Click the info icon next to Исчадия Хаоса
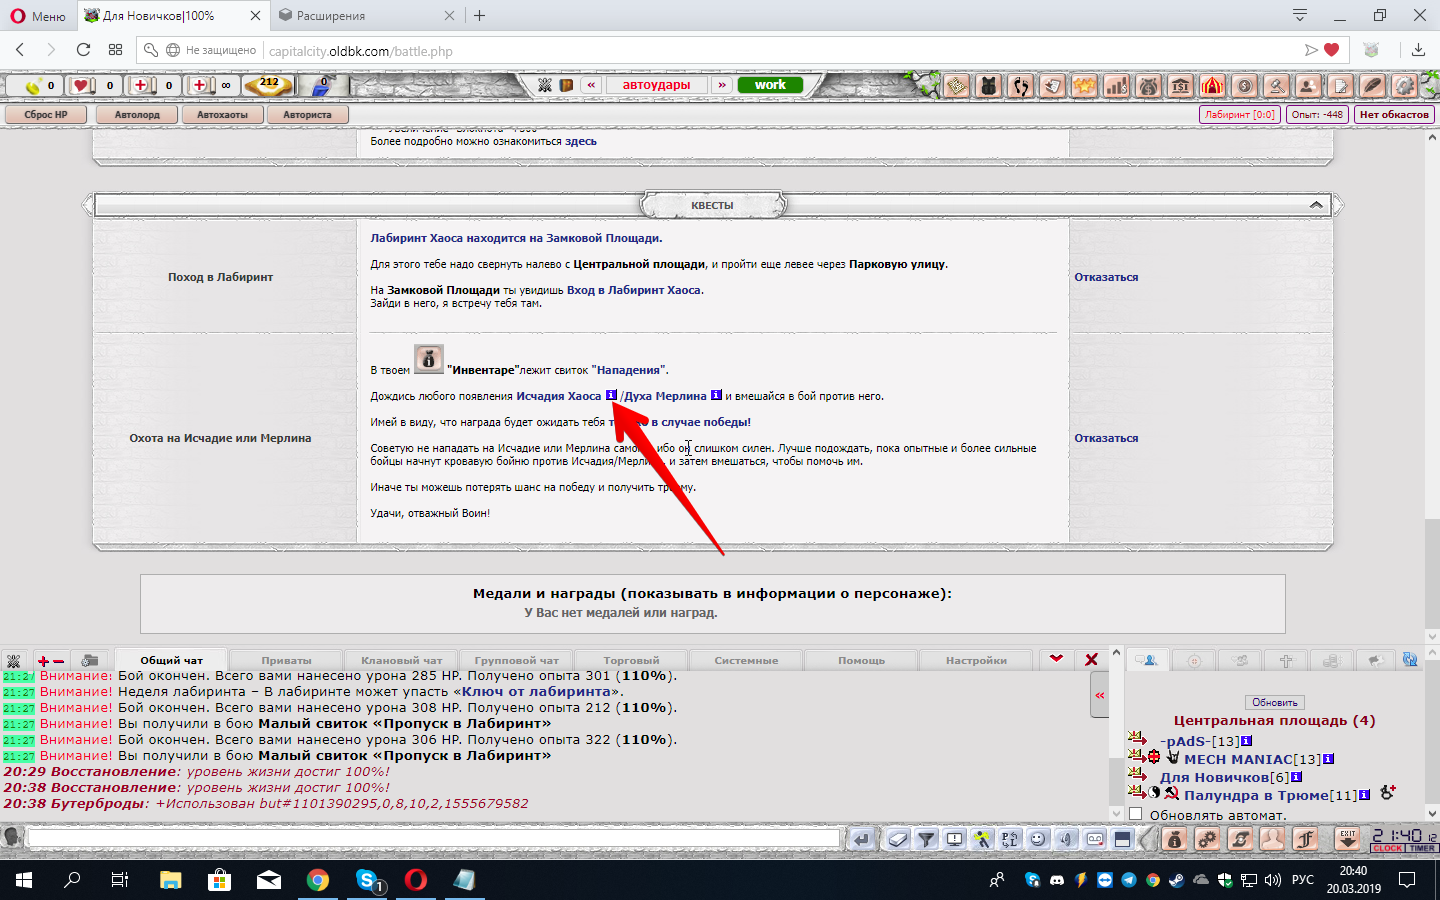The width and height of the screenshot is (1440, 900). pos(611,395)
